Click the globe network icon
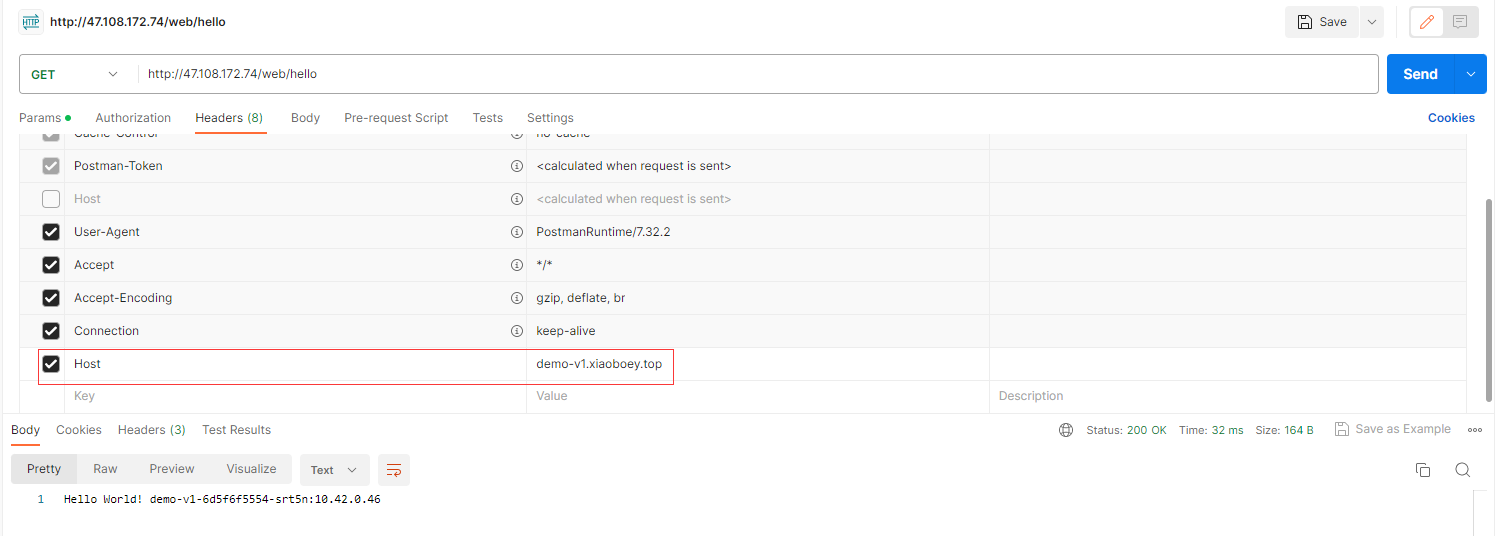This screenshot has height=536, width=1498. point(1066,430)
